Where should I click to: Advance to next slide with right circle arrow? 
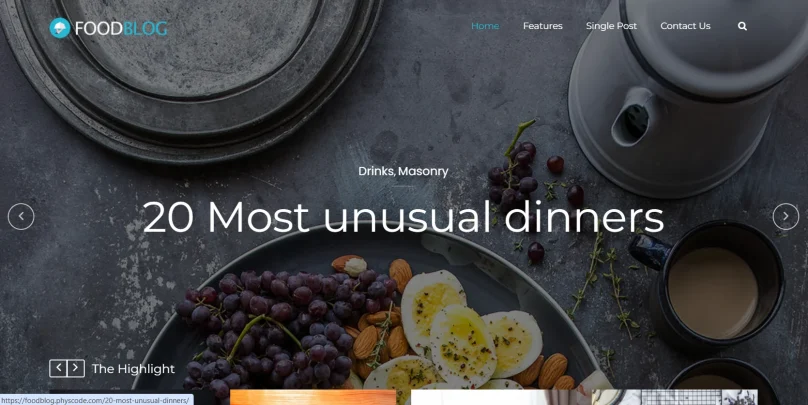(786, 216)
